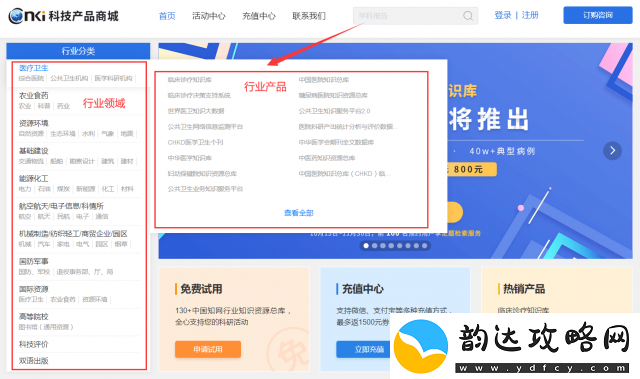The height and width of the screenshot is (379, 640).
Task: Open the 勘察设计 subcategory
Action: [82, 161]
